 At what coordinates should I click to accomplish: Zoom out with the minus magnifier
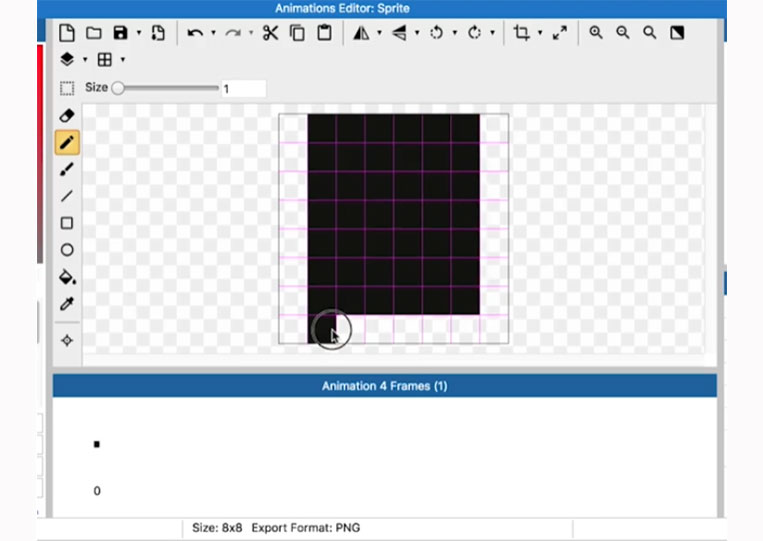(x=623, y=33)
